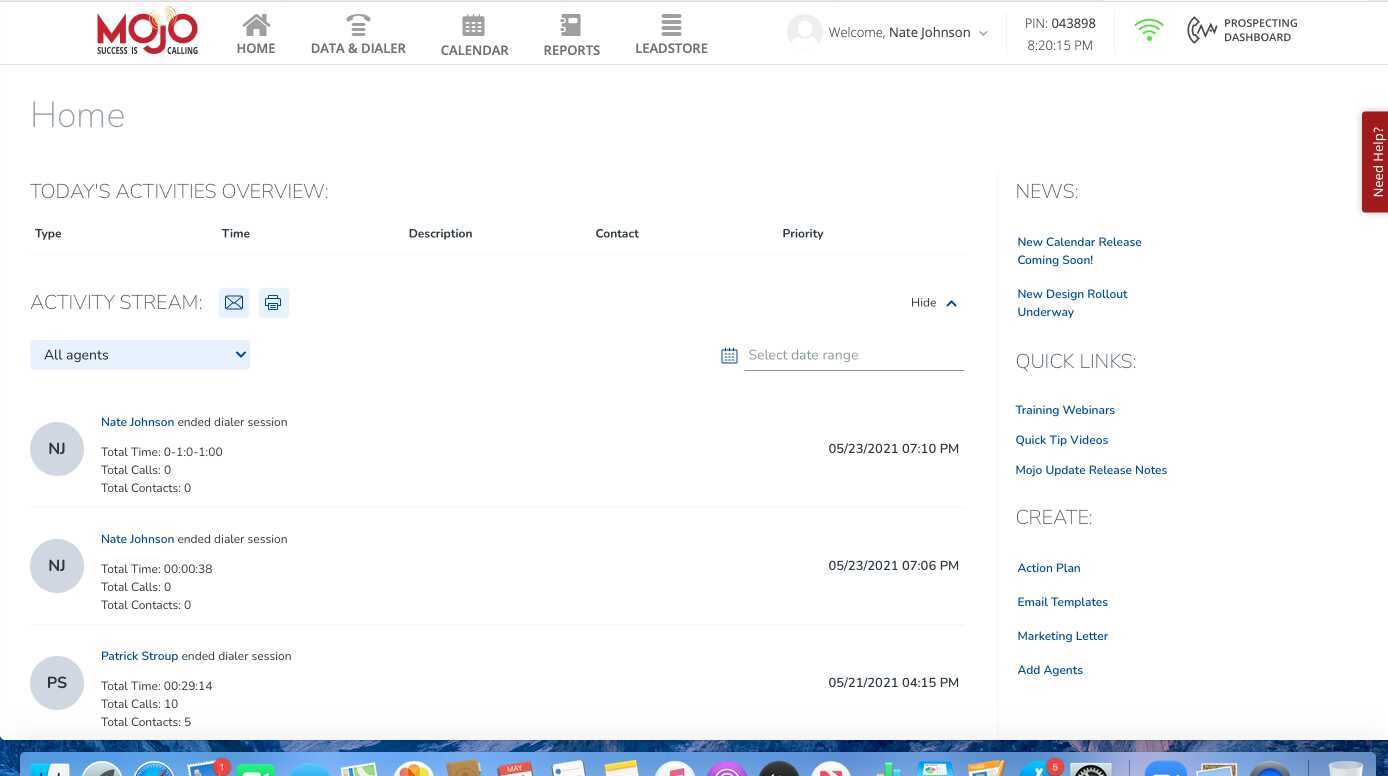Open the Data & Dialer section

(358, 34)
